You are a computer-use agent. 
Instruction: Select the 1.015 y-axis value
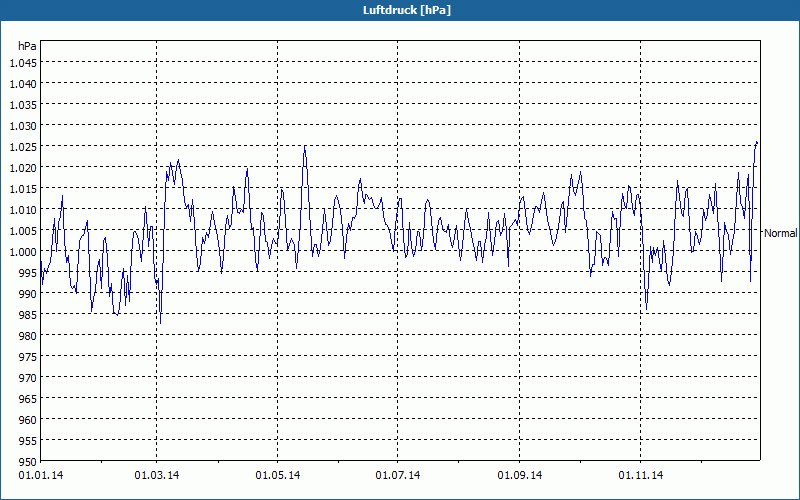coord(23,189)
